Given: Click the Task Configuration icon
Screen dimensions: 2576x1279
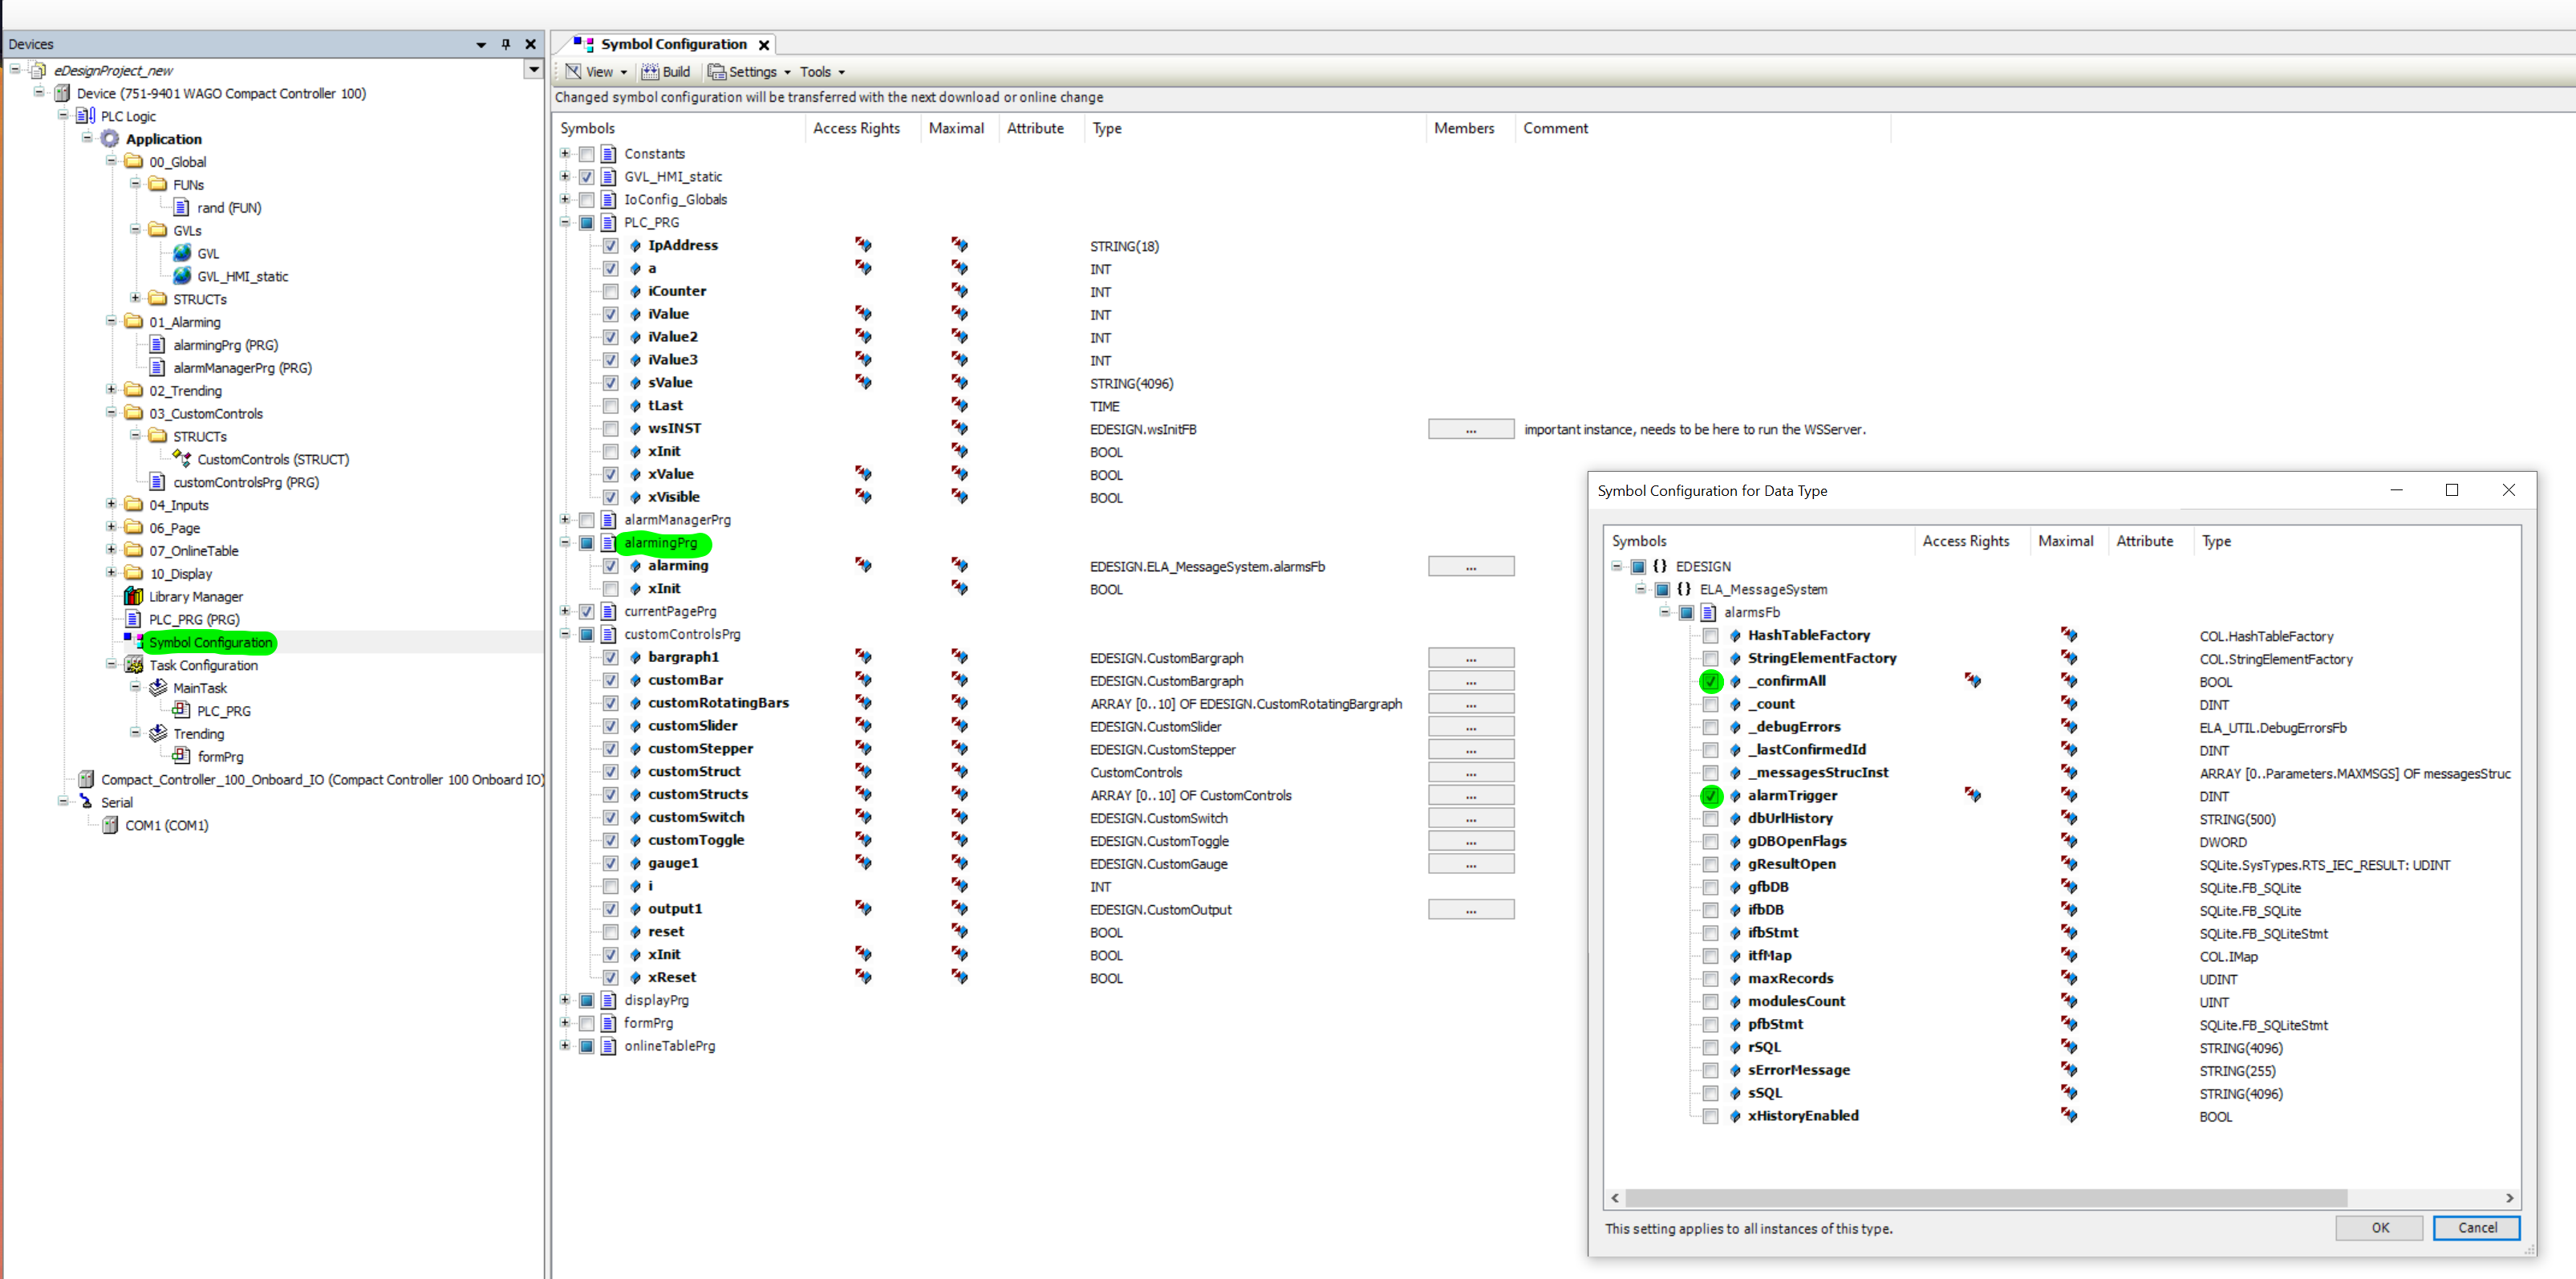Looking at the screenshot, I should coord(134,665).
